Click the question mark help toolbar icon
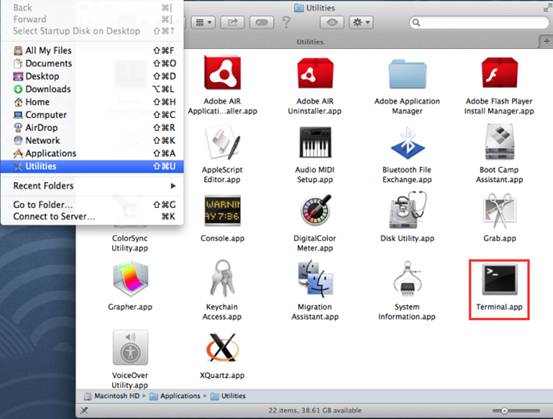 [x=287, y=23]
